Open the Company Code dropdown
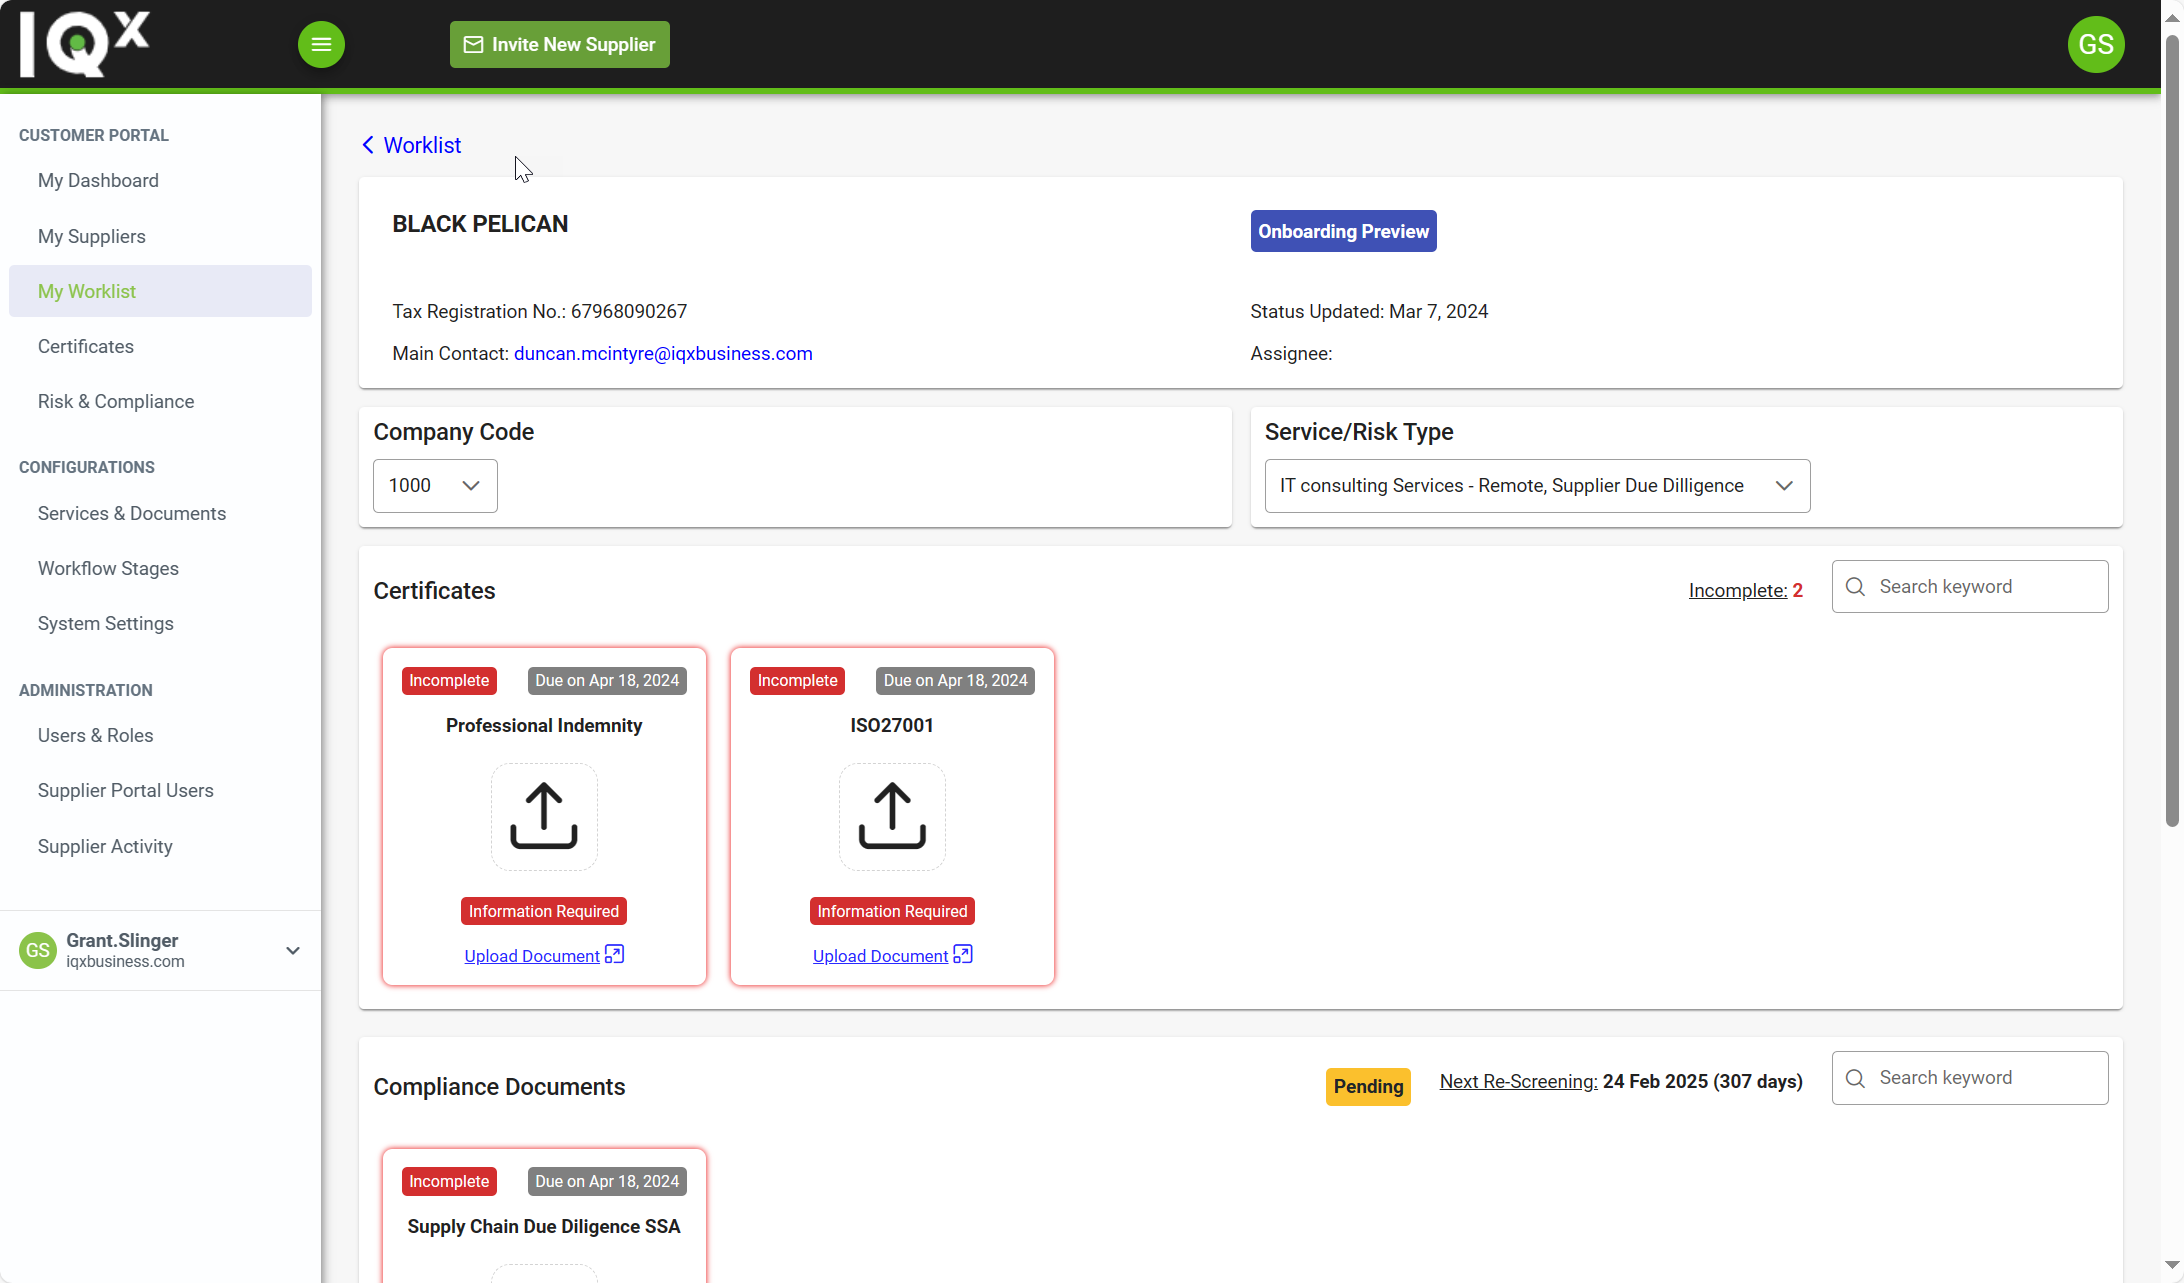The width and height of the screenshot is (2184, 1283). point(434,485)
